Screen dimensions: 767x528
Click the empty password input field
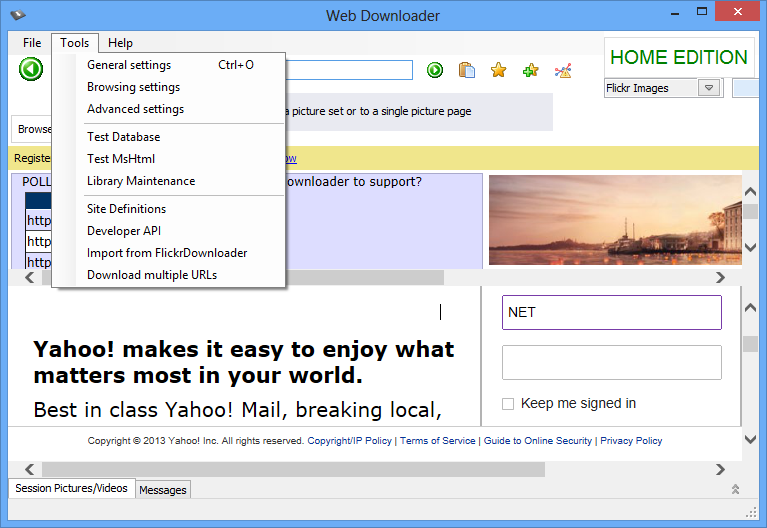[611, 363]
